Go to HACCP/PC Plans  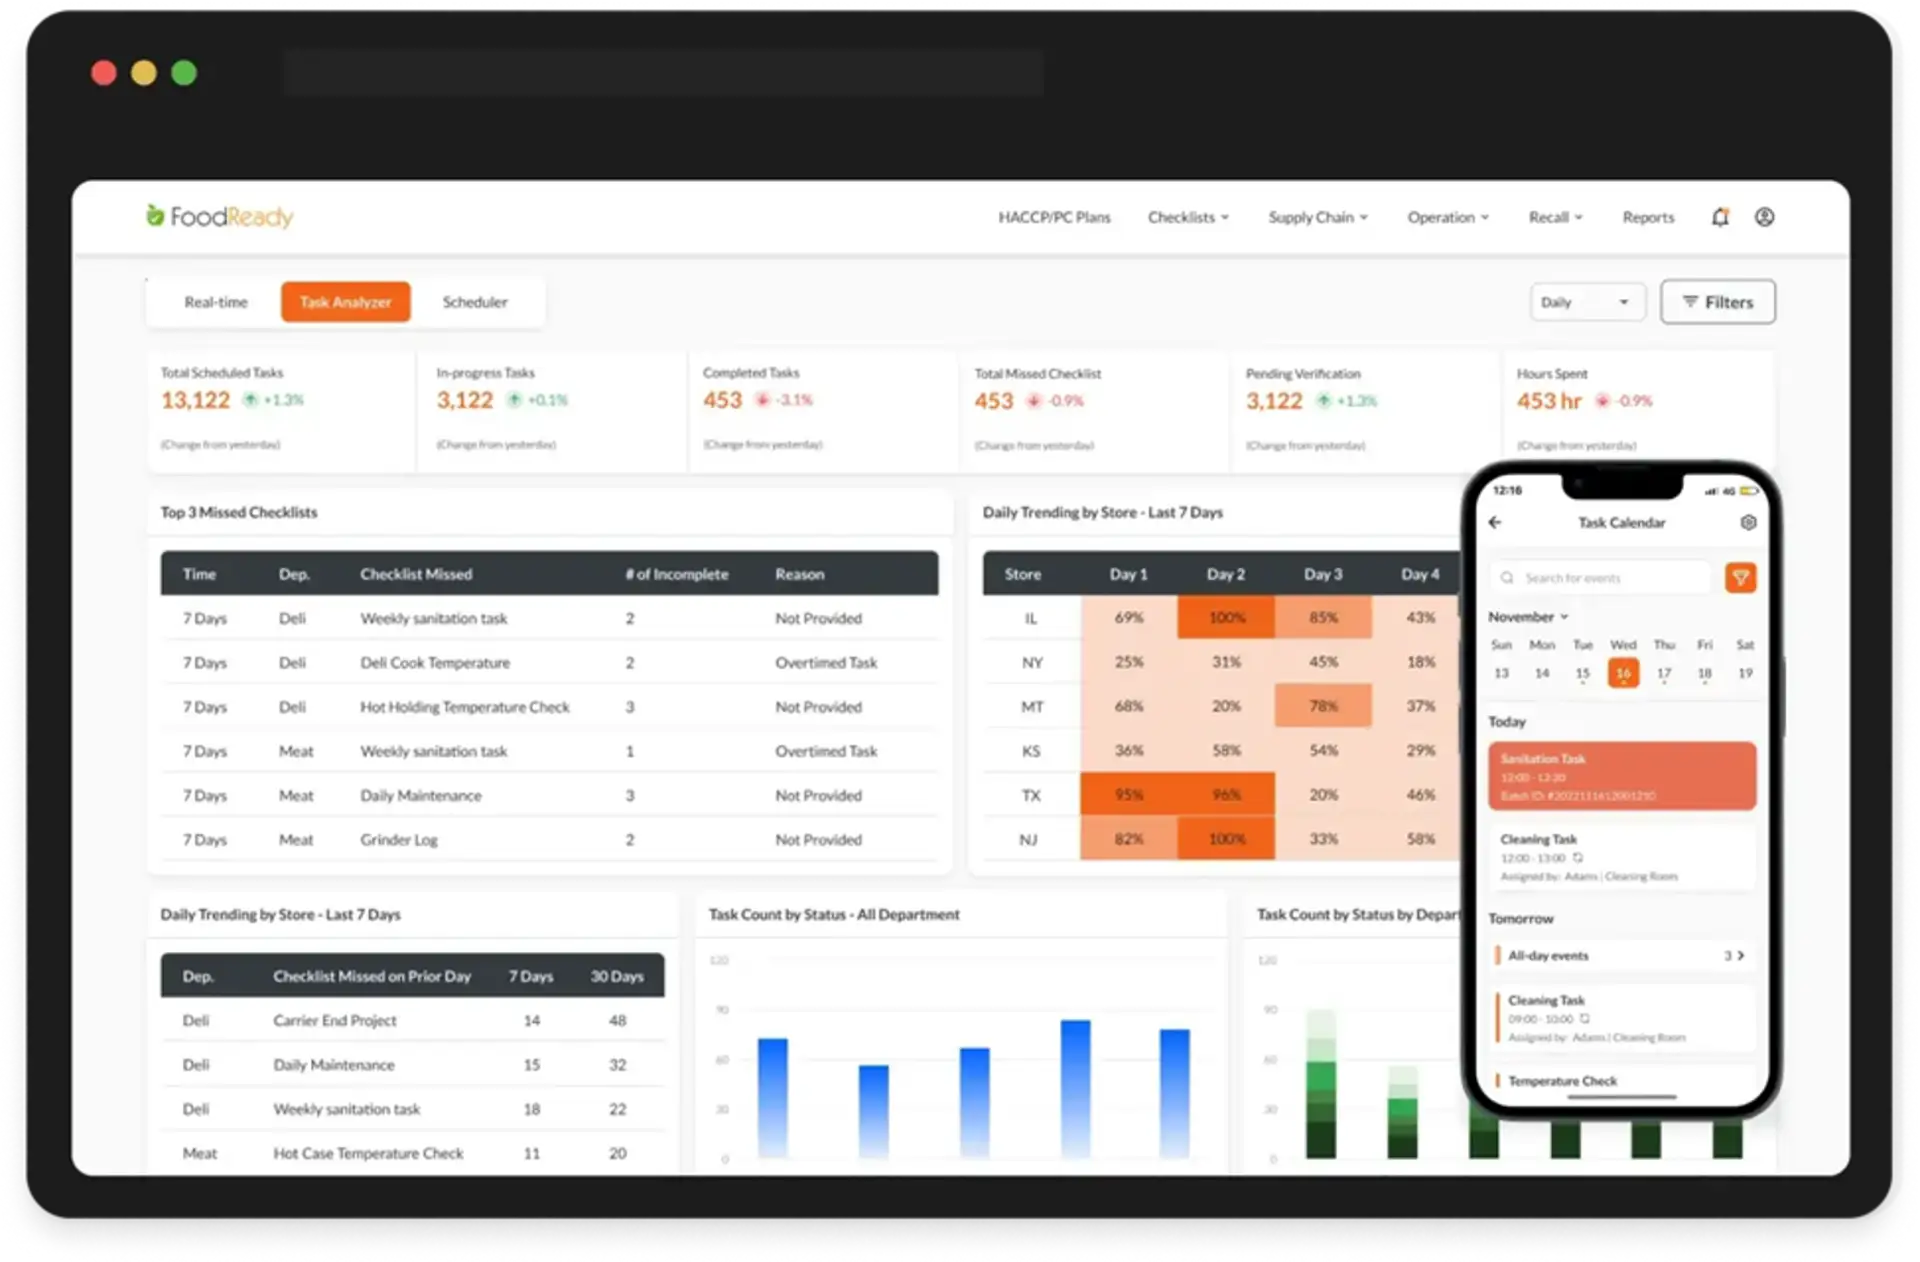pyautogui.click(x=1054, y=217)
